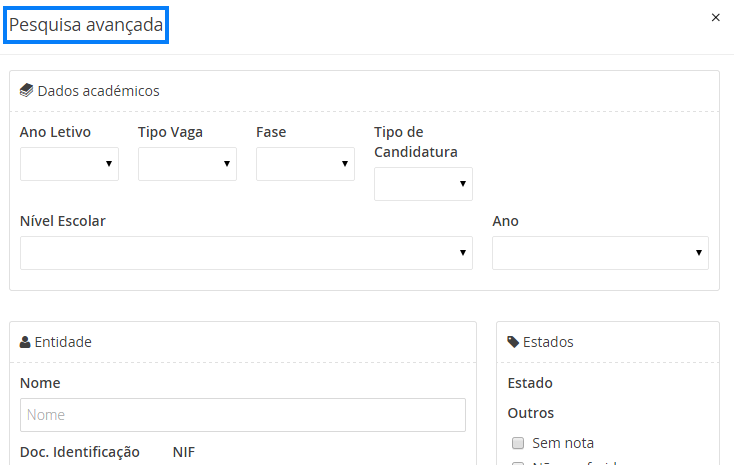The width and height of the screenshot is (734, 465).
Task: Click the Doc. Identificação label
Action: (x=80, y=452)
